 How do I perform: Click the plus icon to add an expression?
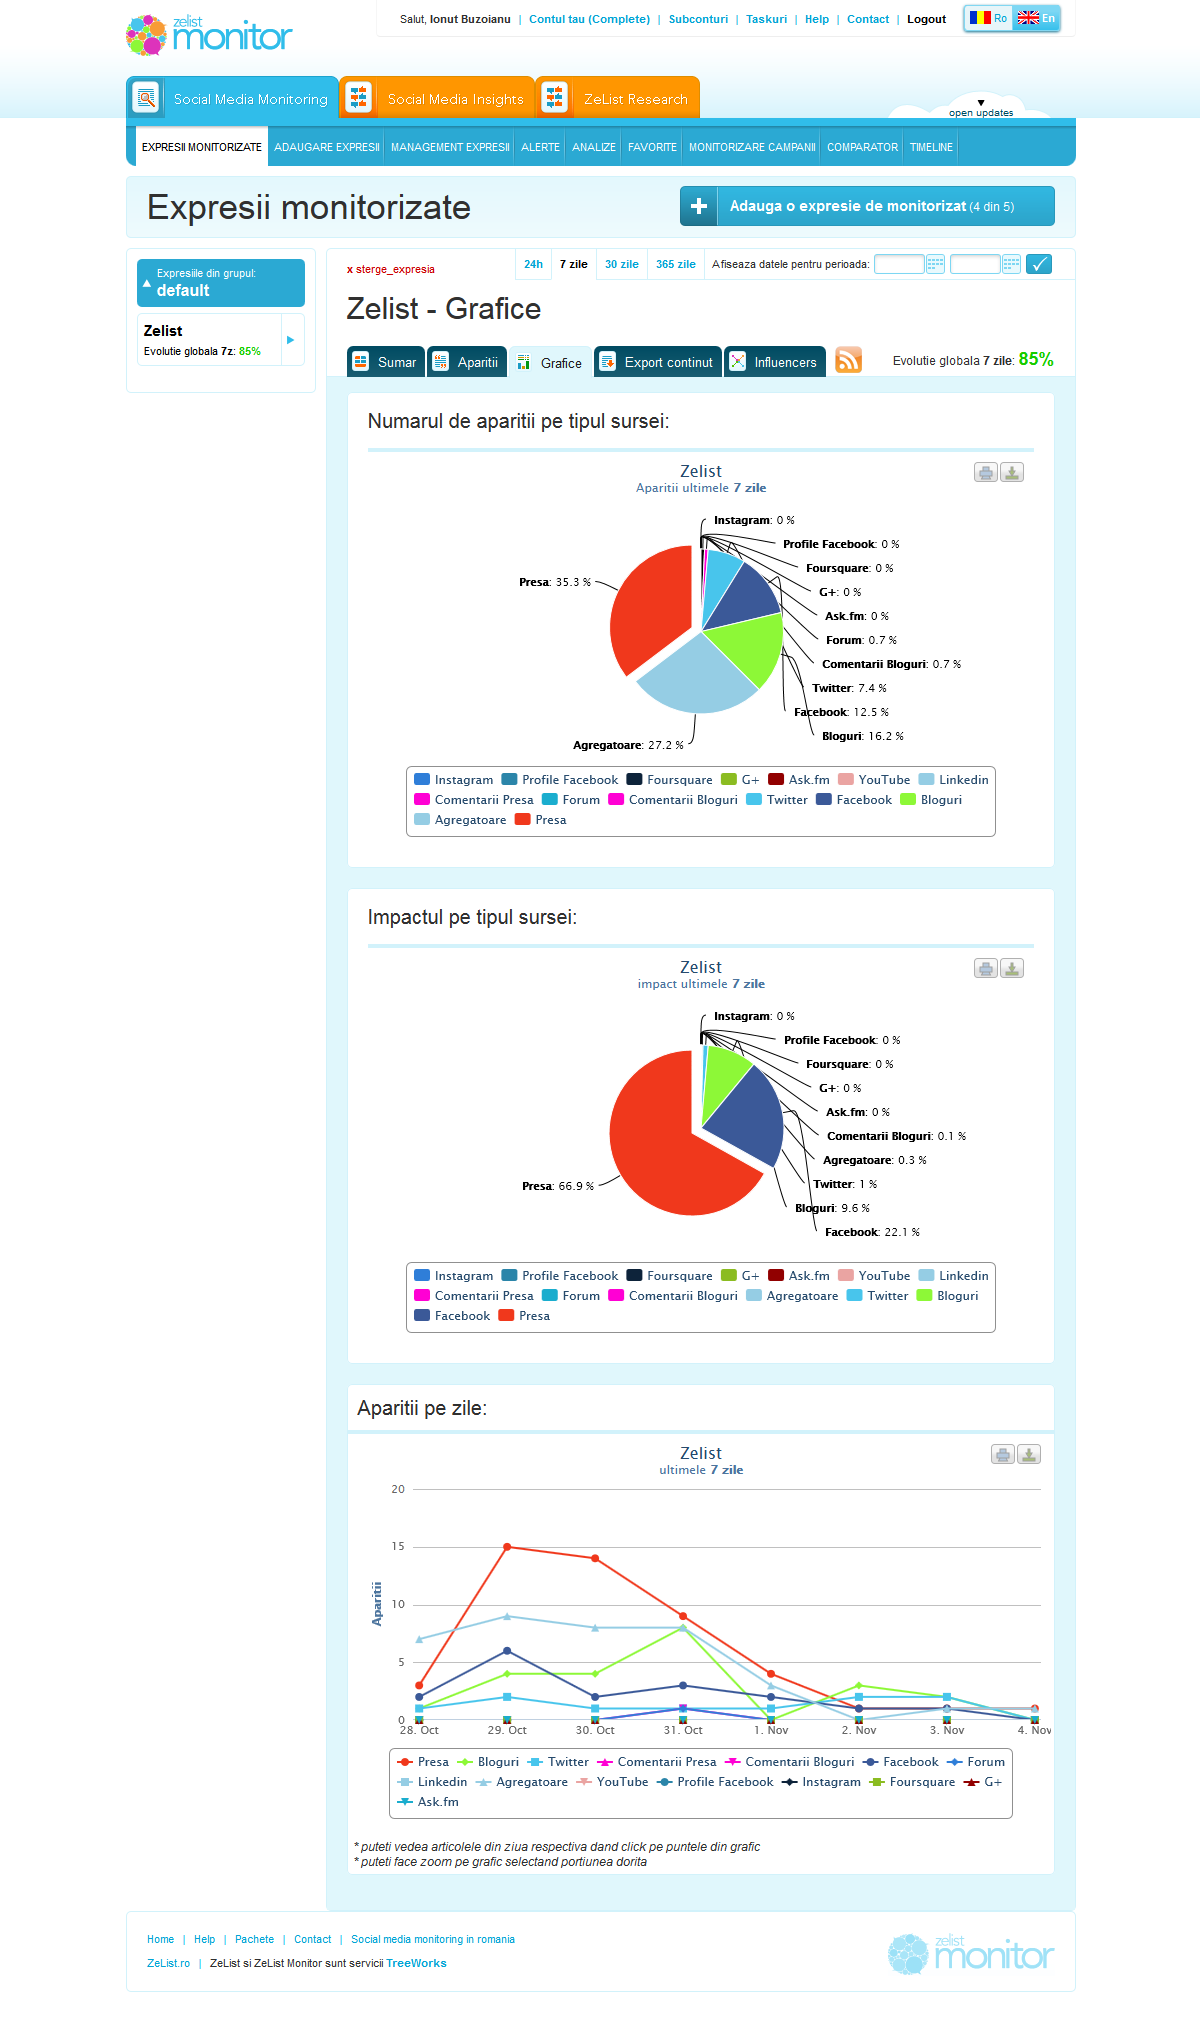point(699,206)
